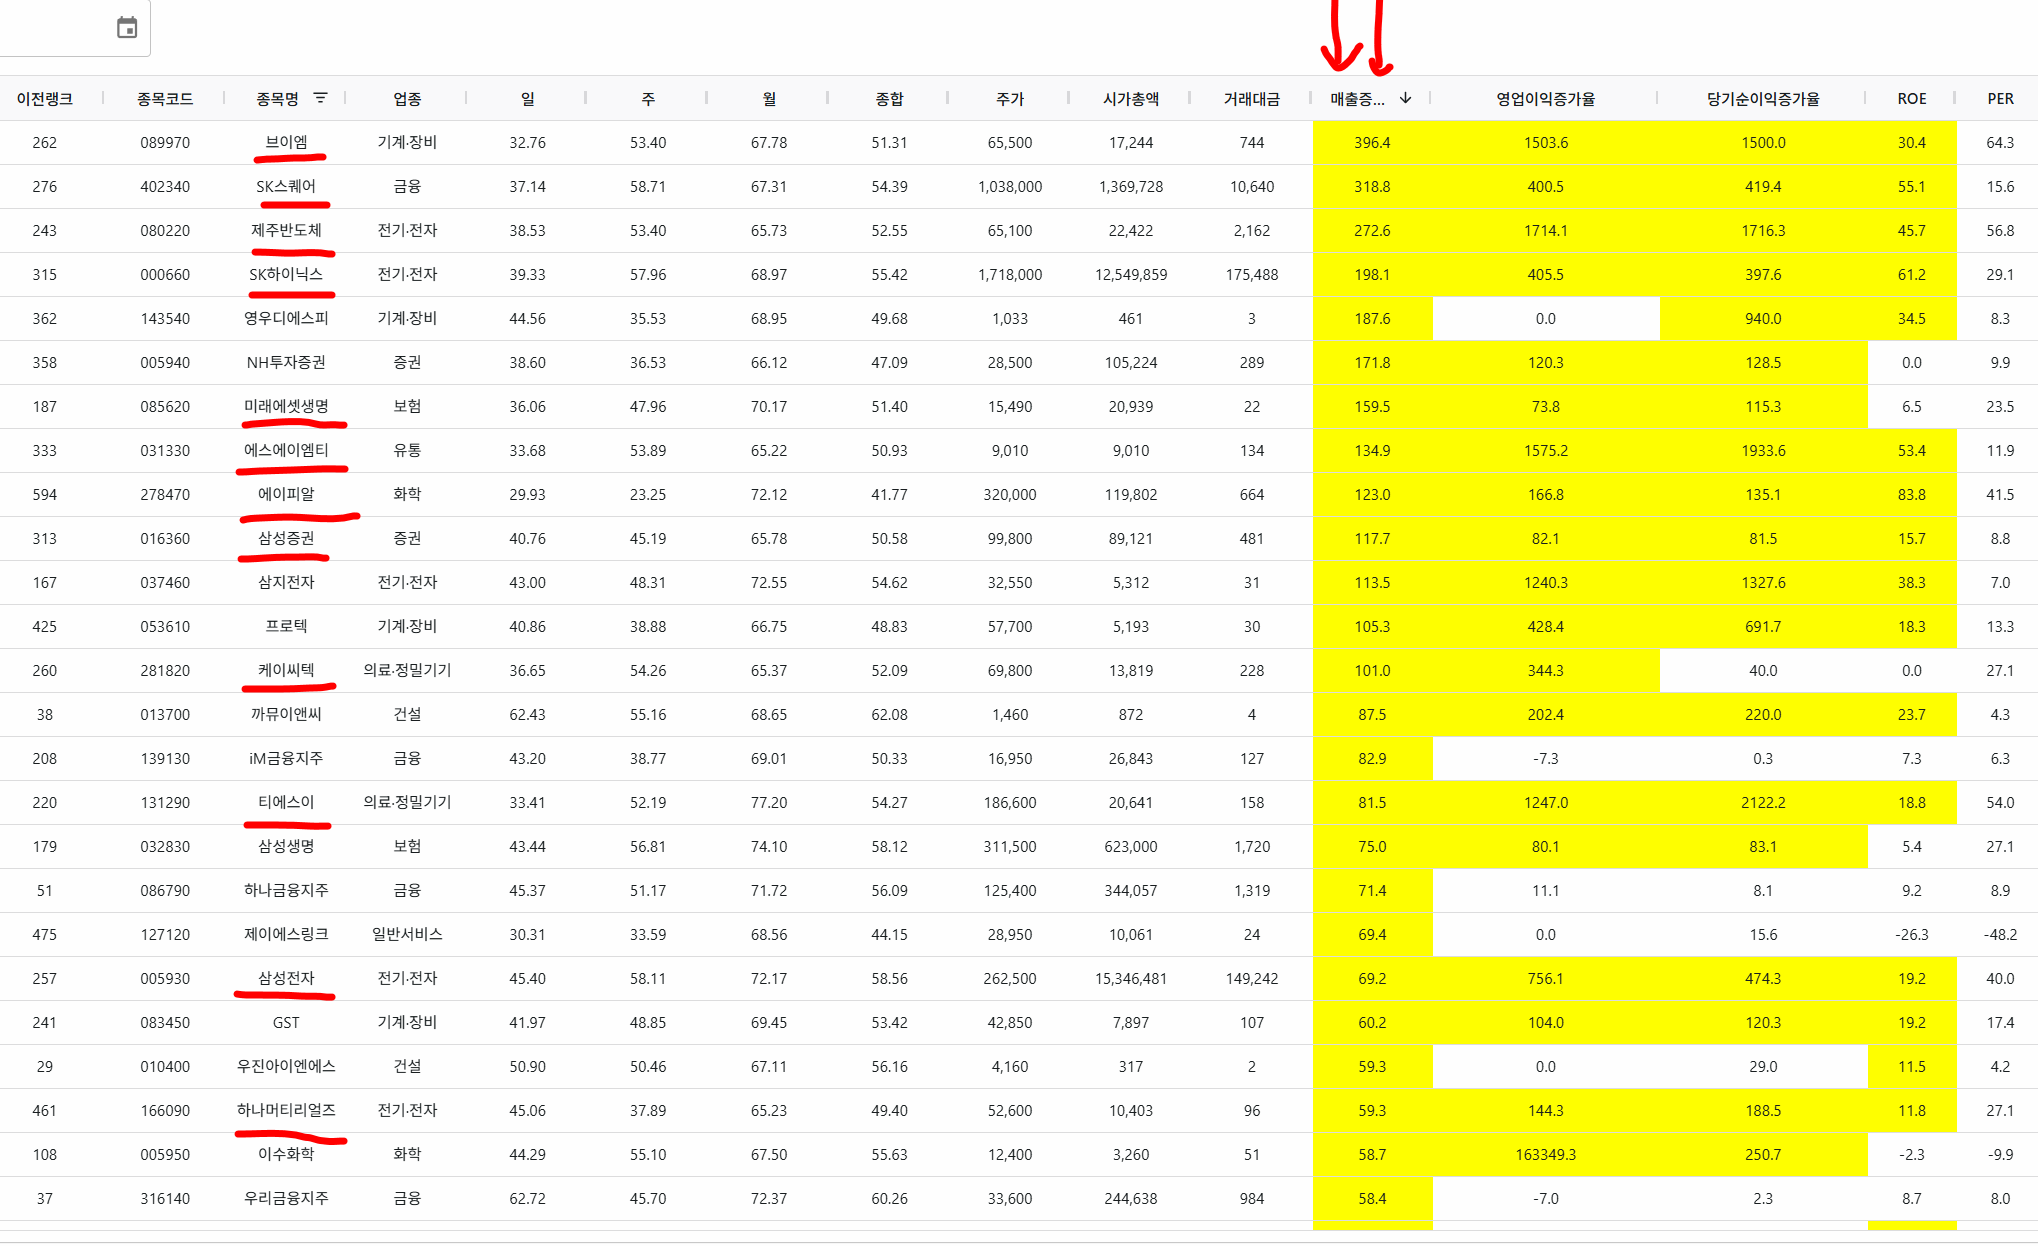
Task: Toggle the descending sort arrow on 매출증 column
Action: (1405, 98)
